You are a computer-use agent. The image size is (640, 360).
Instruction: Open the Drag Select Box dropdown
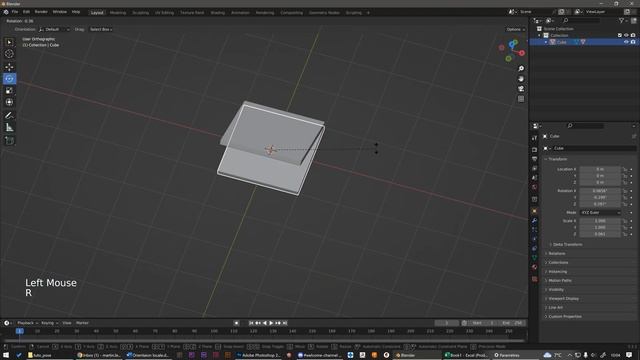(101, 29)
